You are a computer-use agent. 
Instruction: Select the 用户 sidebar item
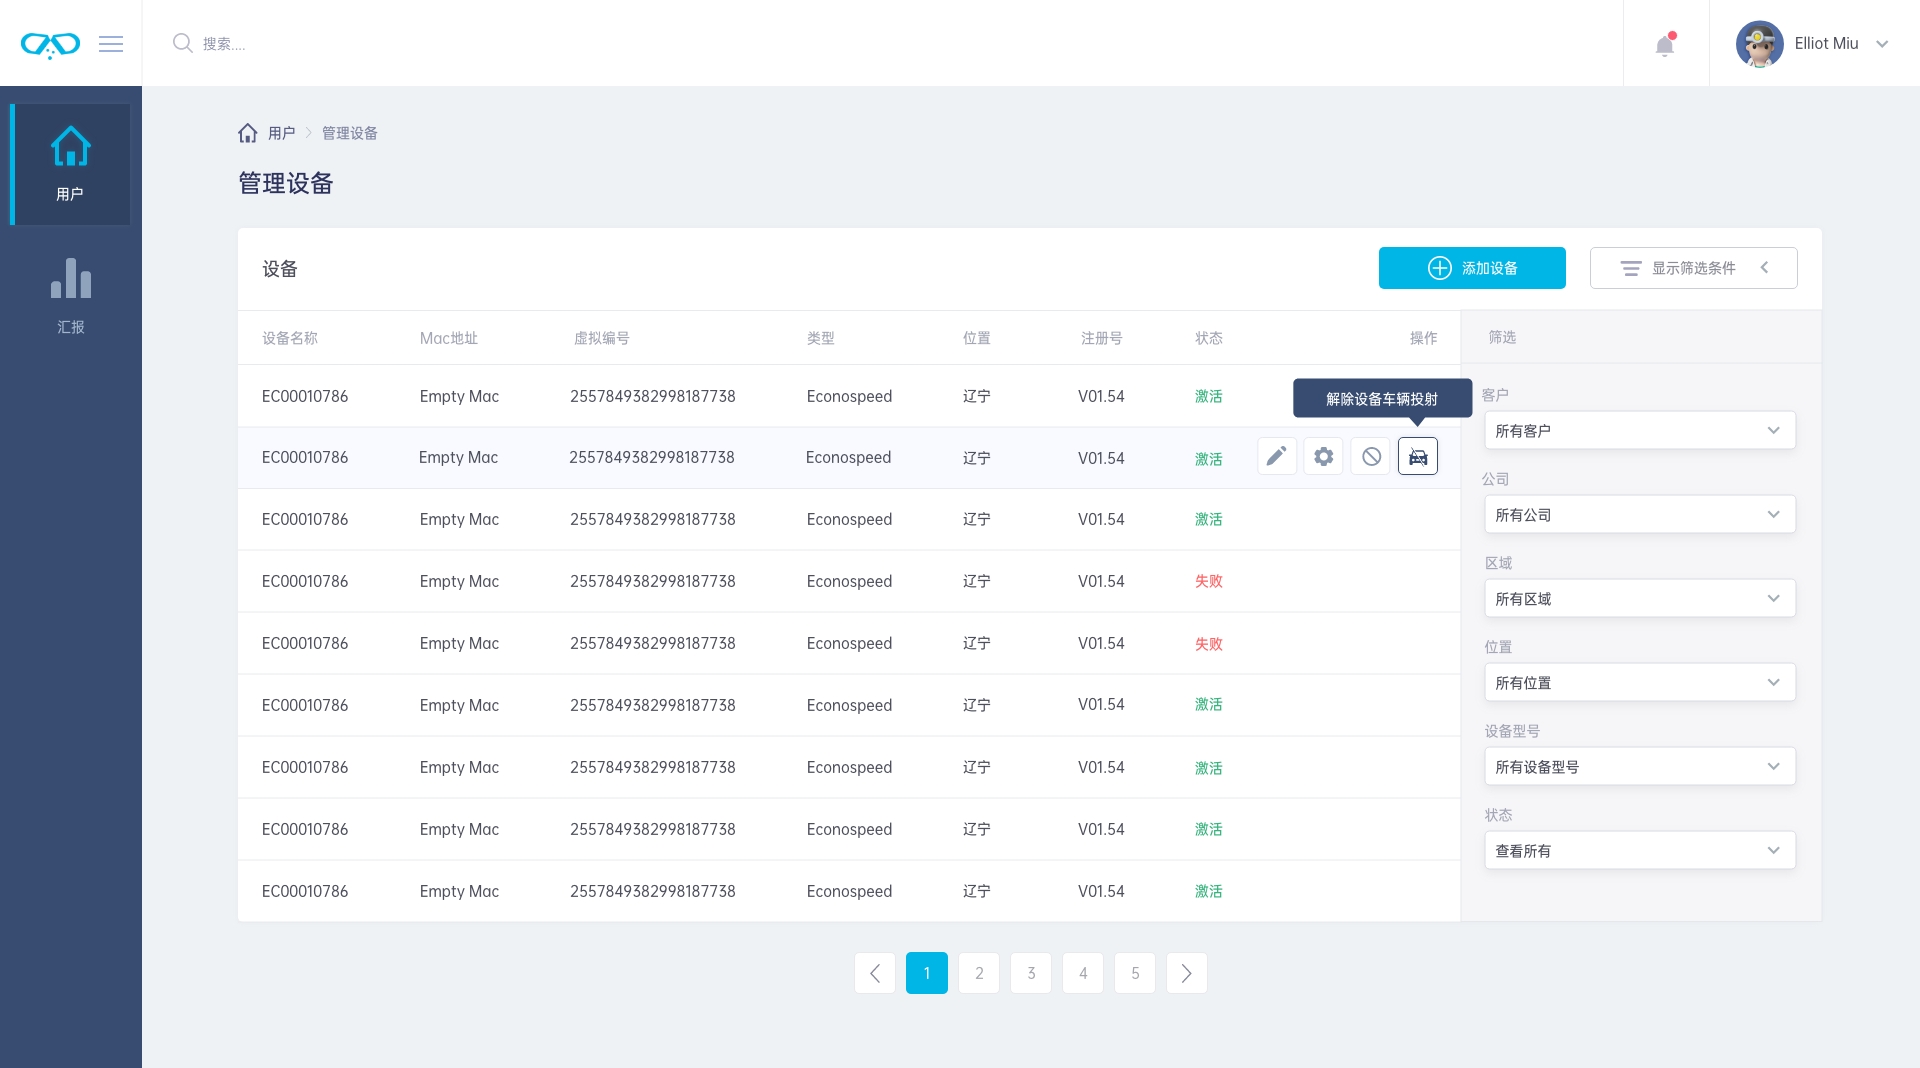71,165
